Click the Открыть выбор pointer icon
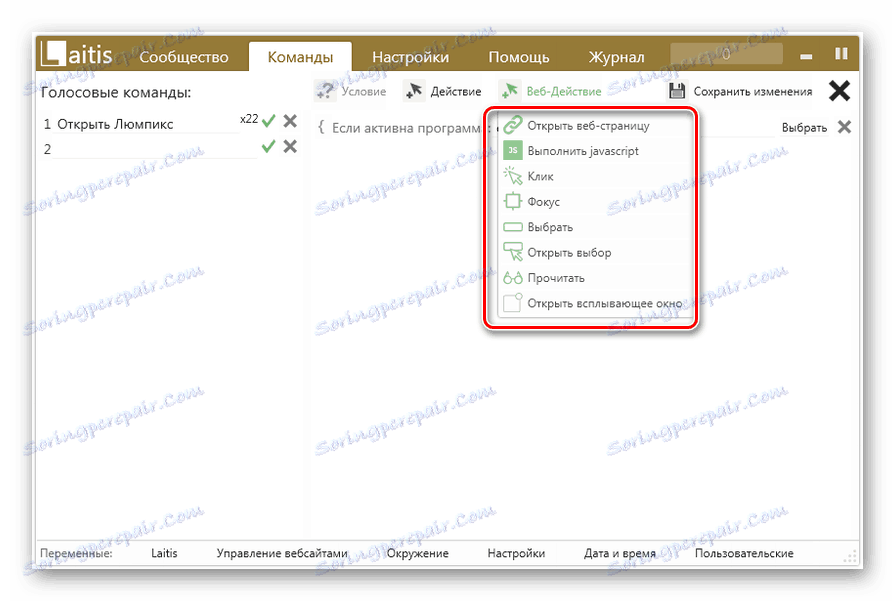 point(513,252)
